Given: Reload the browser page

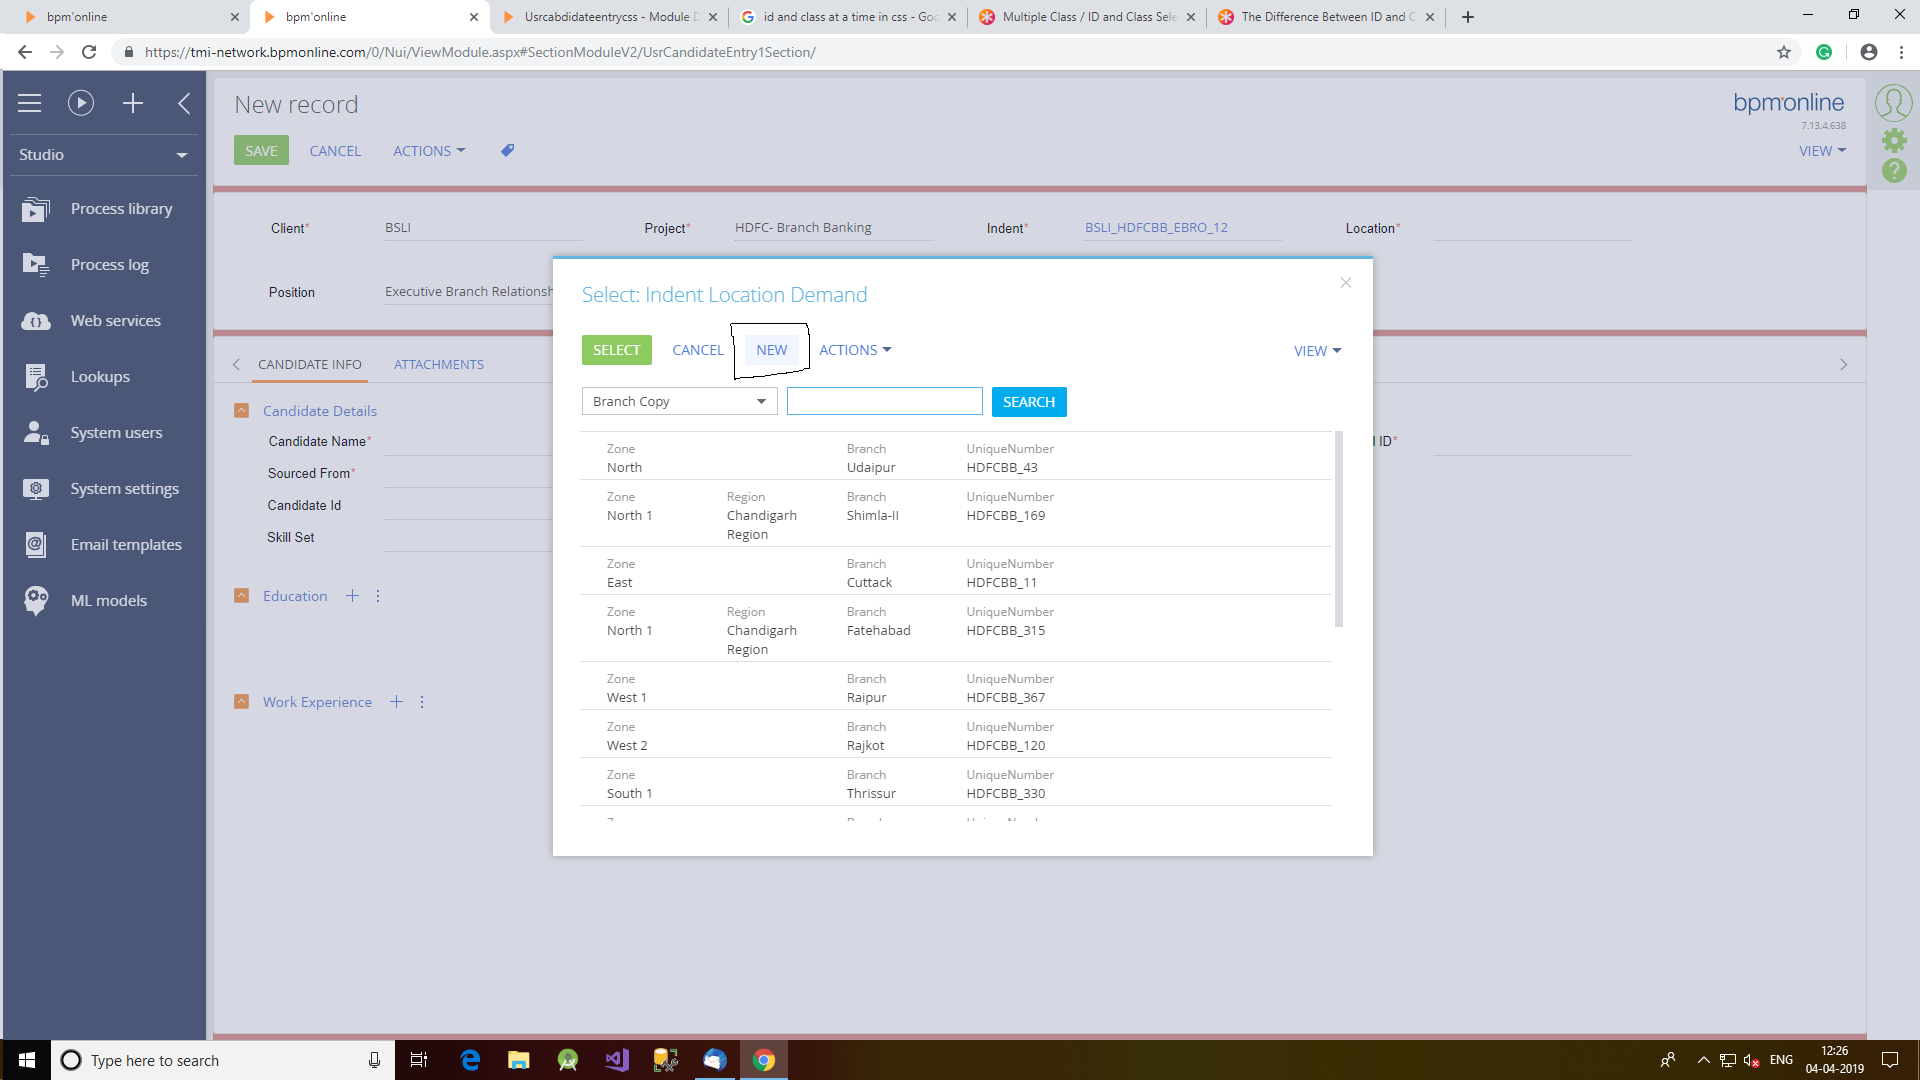Looking at the screenshot, I should click(89, 52).
